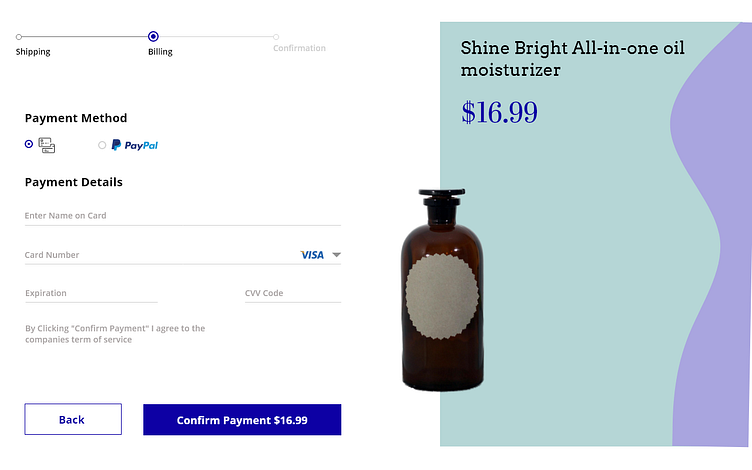Click the credit card icon
The width and height of the screenshot is (752, 470).
[47, 145]
